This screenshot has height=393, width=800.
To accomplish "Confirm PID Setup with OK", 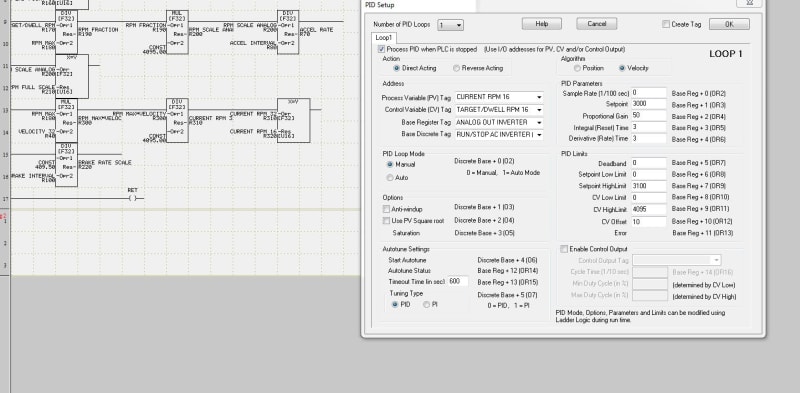I will point(729,24).
